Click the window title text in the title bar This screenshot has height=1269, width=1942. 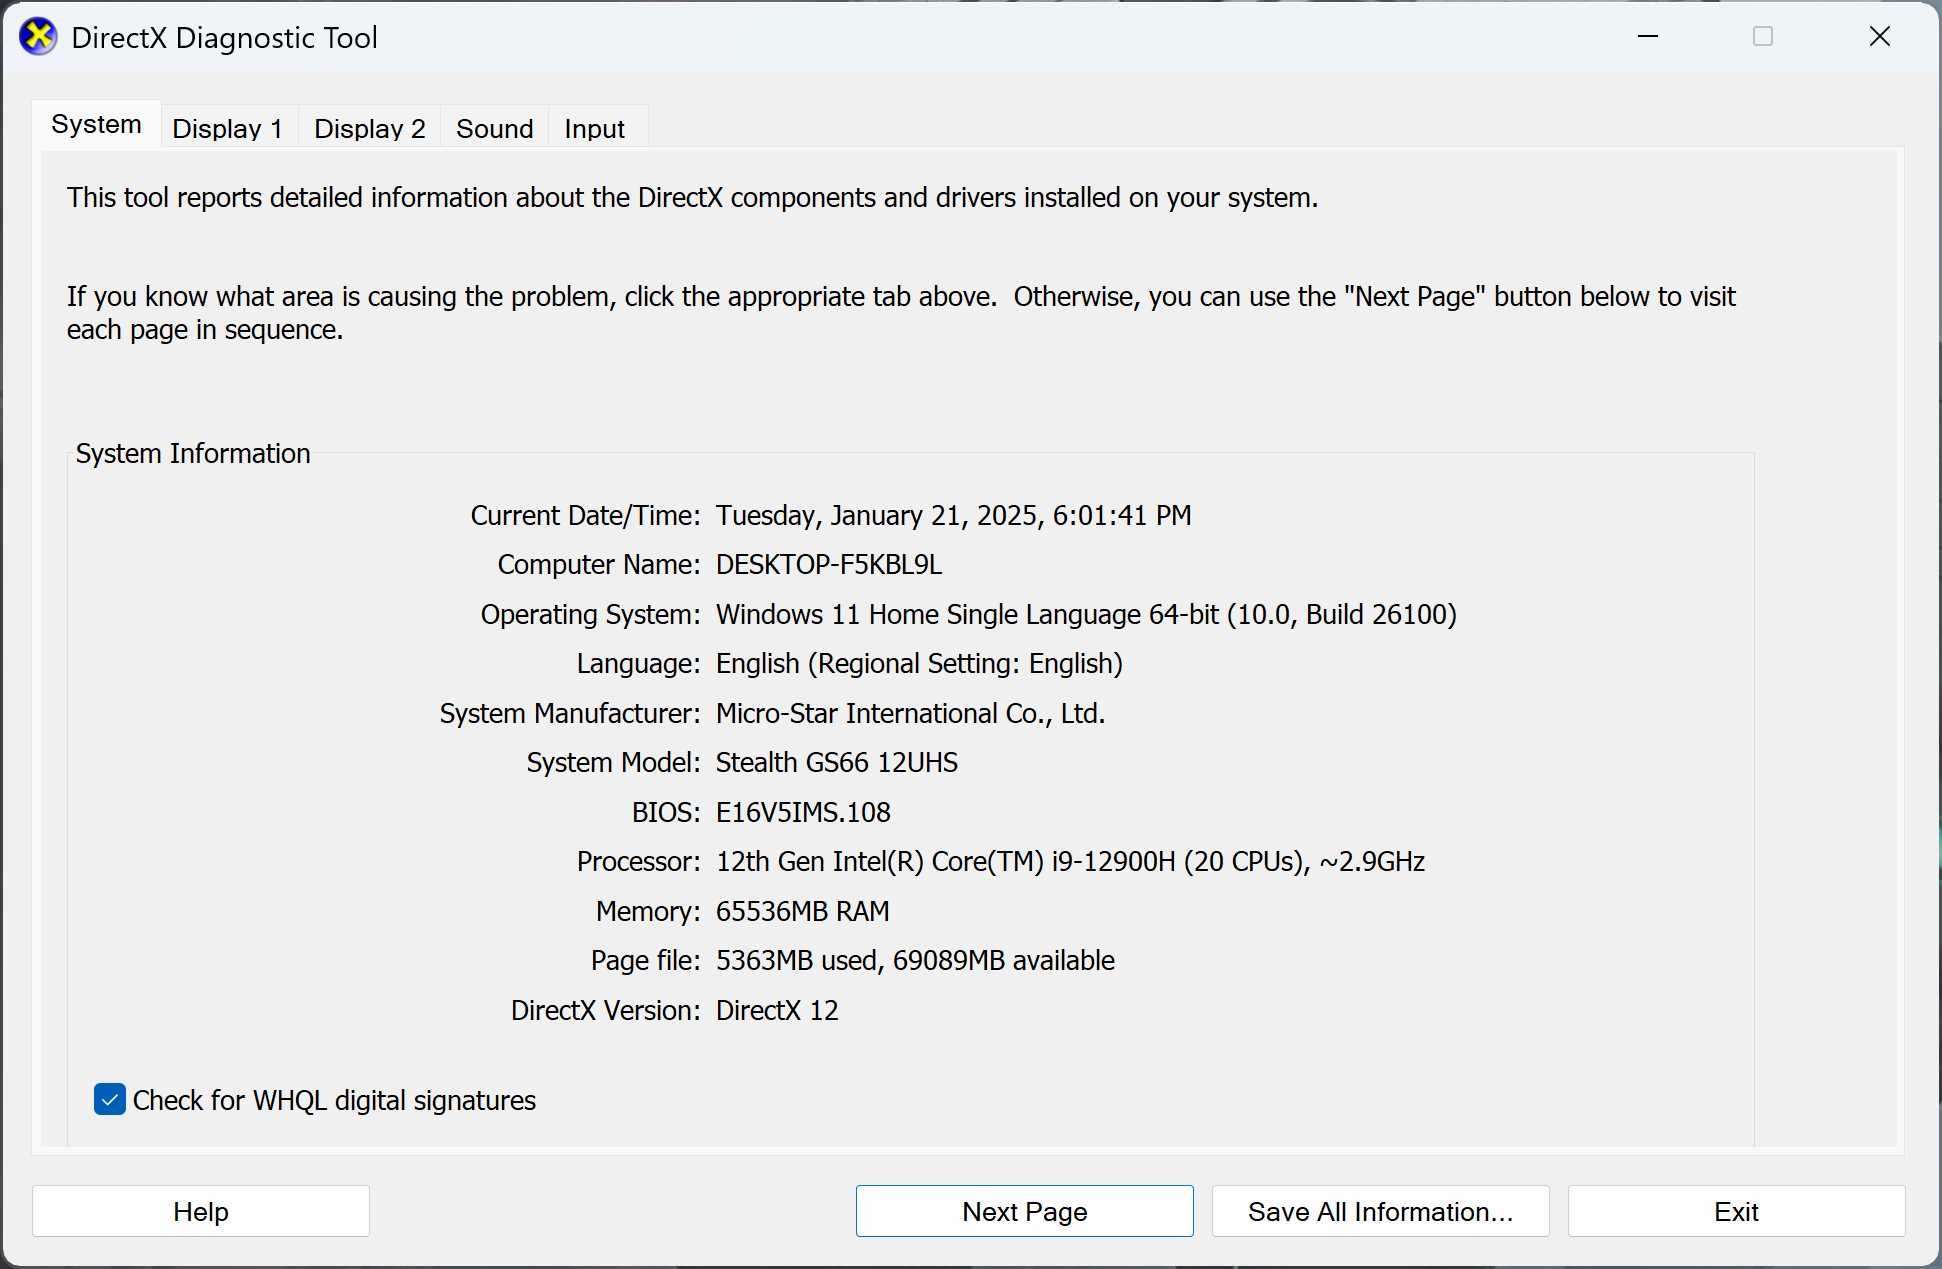tap(224, 38)
